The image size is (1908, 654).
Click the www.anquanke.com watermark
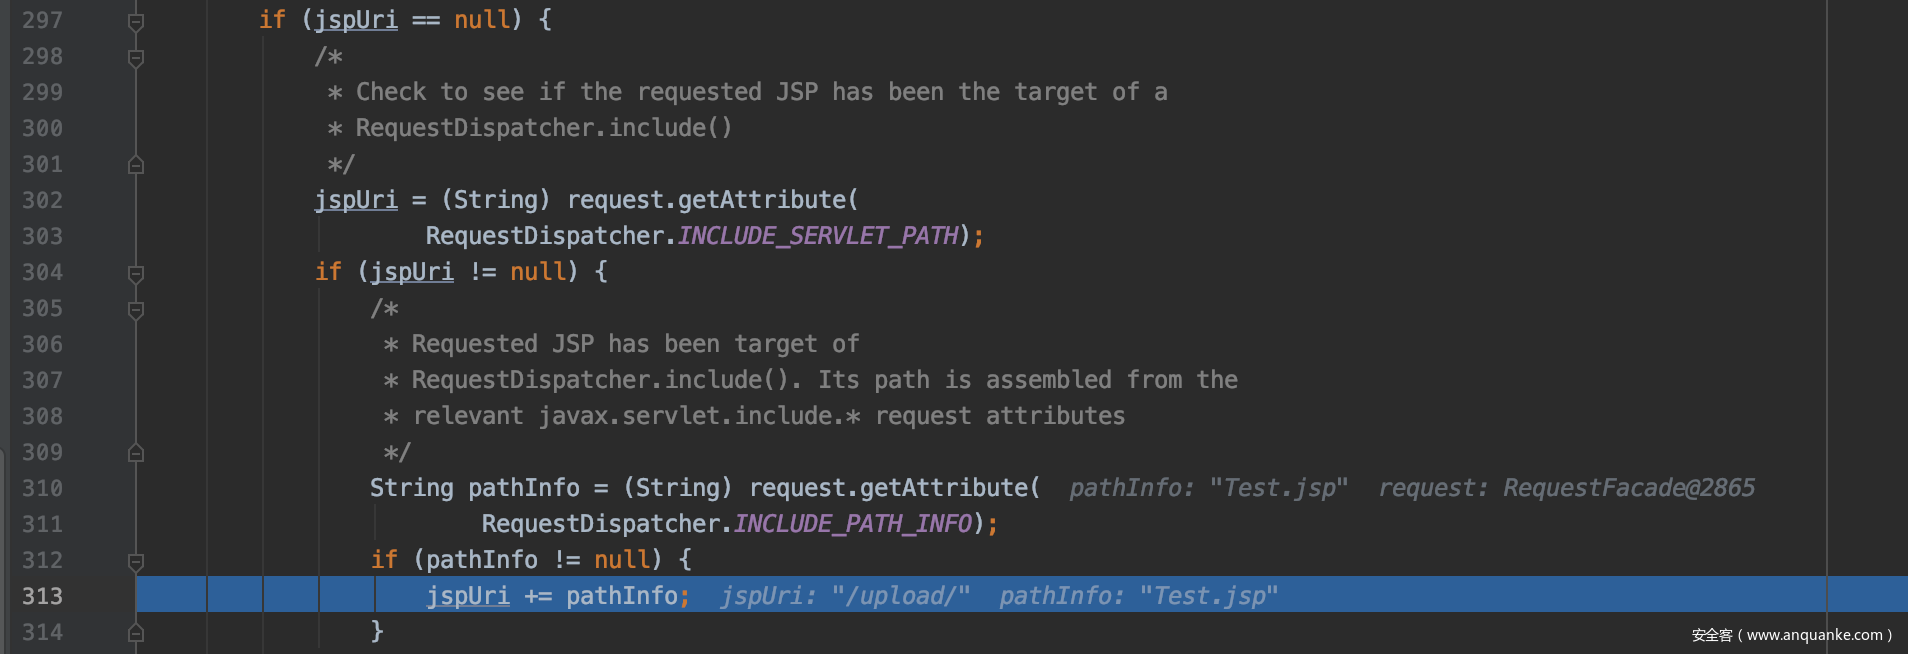[x=1792, y=635]
